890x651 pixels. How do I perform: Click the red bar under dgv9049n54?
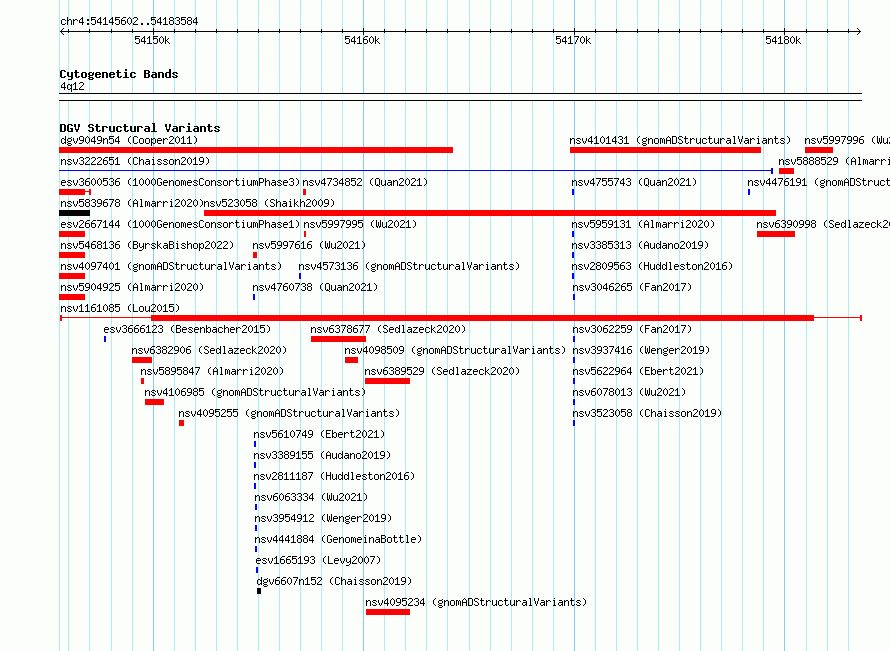click(256, 150)
